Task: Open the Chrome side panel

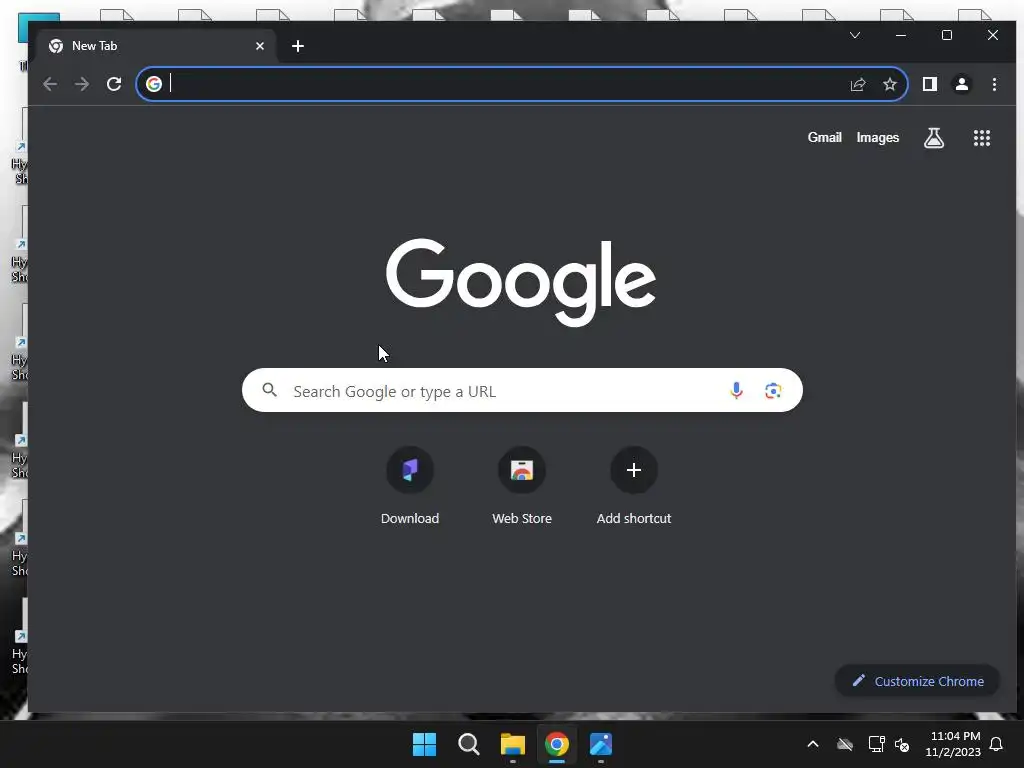Action: pyautogui.click(x=929, y=84)
